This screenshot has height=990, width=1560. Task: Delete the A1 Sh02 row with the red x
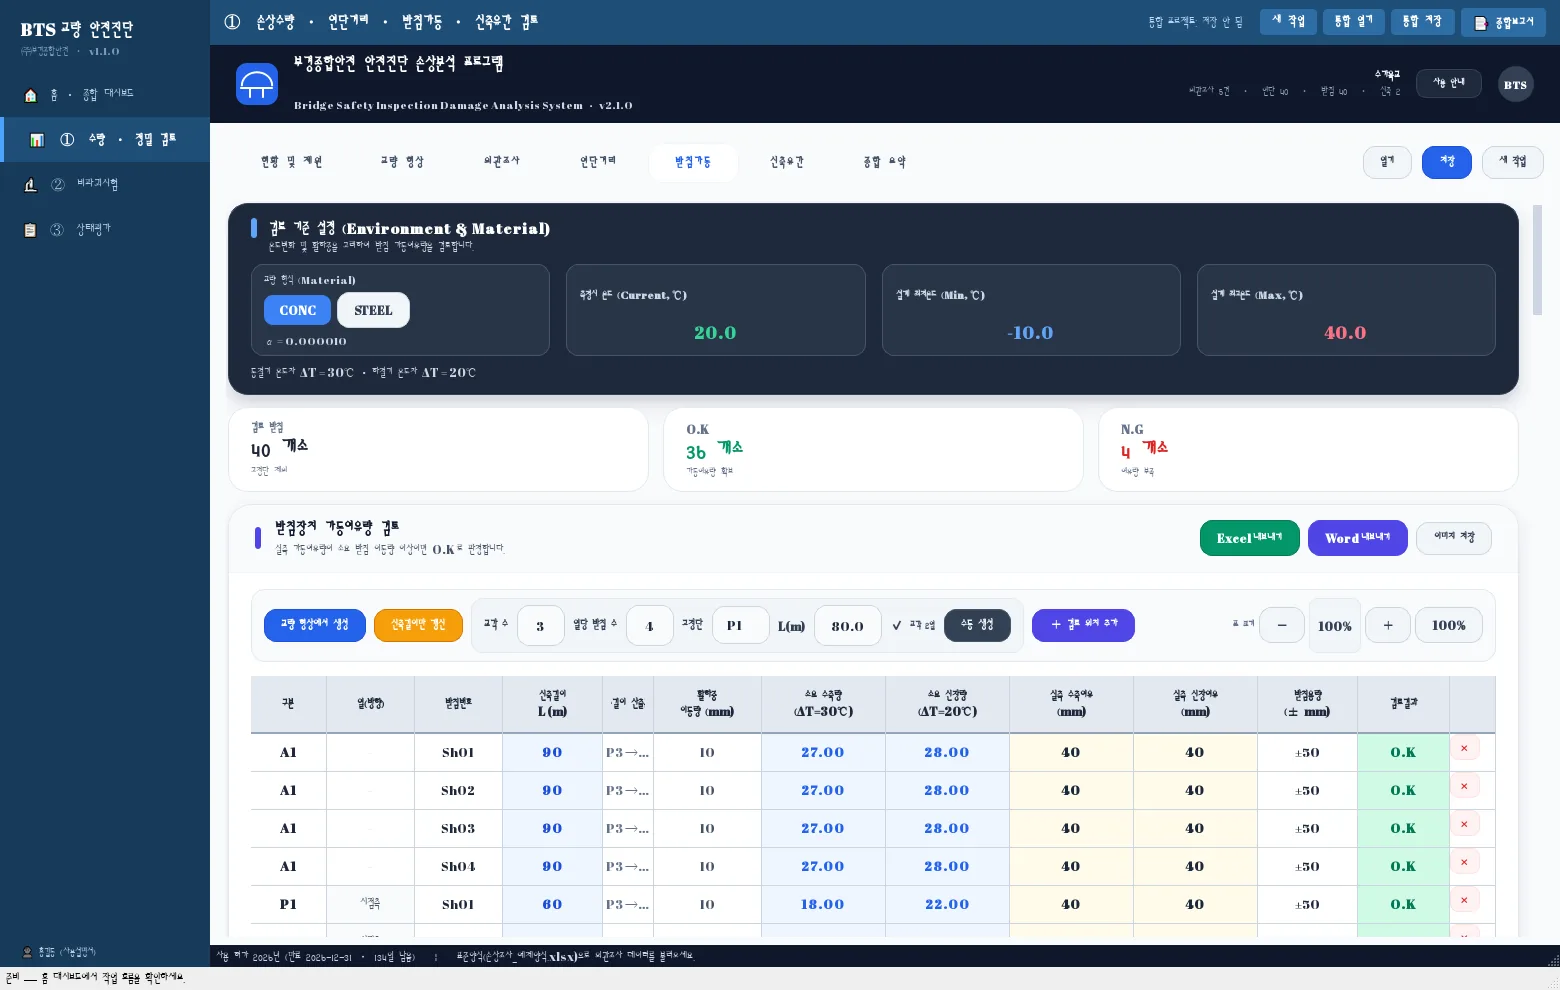(1464, 786)
